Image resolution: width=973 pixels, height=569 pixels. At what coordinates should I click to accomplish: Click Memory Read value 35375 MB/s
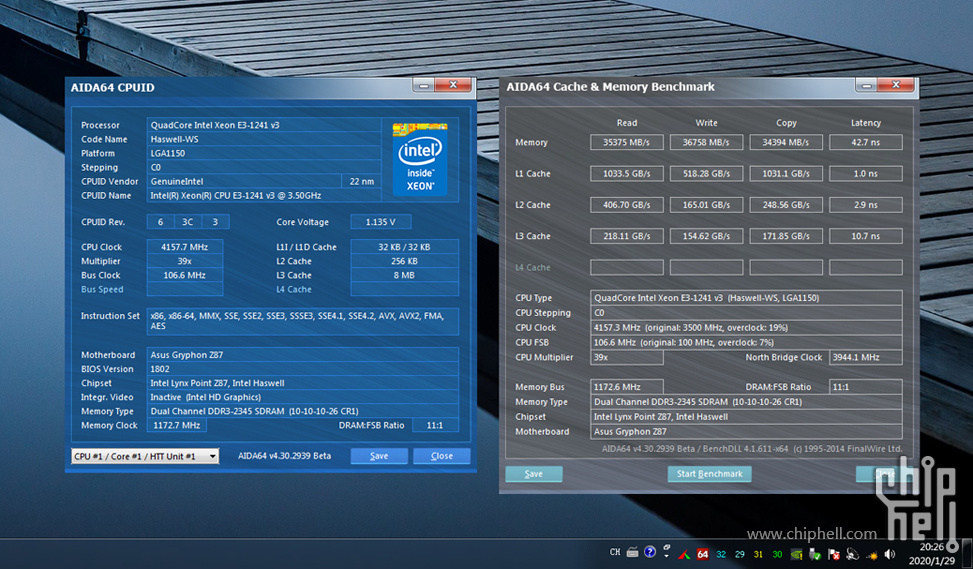[627, 143]
